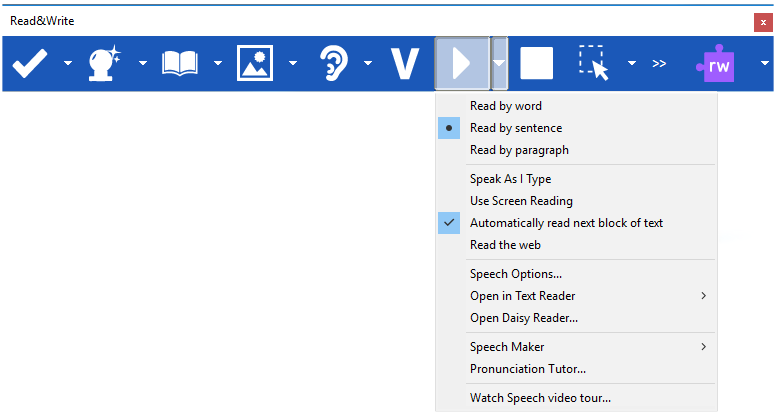Start reading with the Play button

click(462, 63)
